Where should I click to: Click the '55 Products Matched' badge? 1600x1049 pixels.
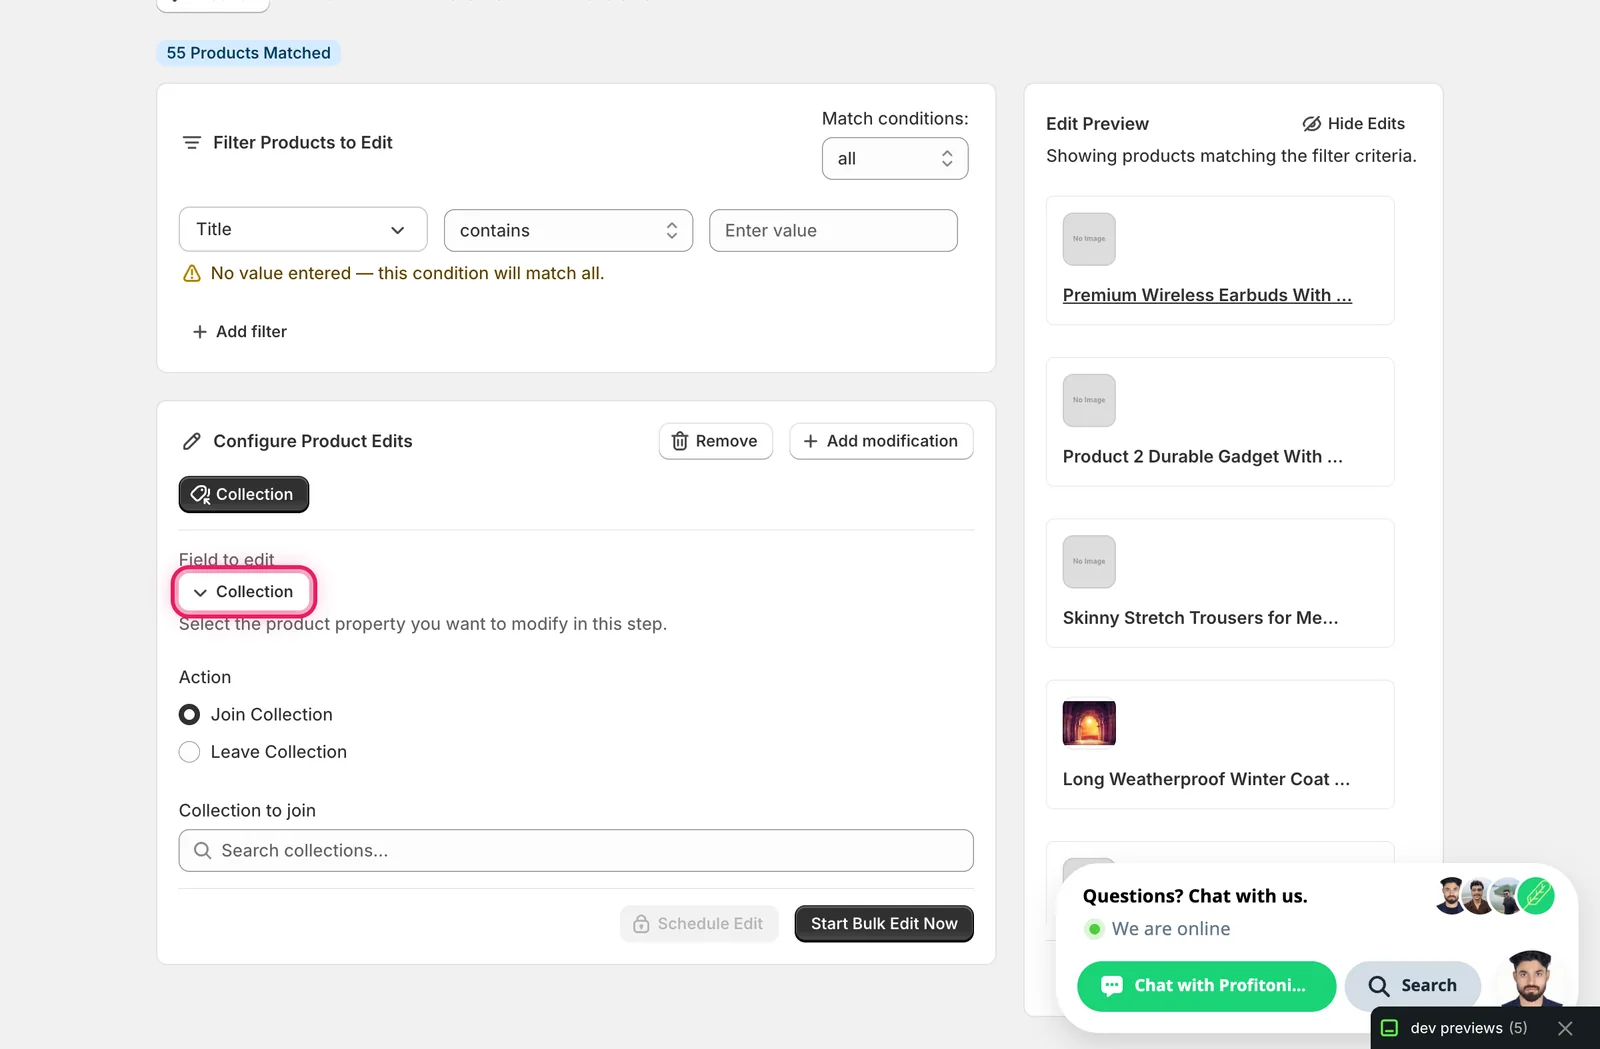[248, 53]
